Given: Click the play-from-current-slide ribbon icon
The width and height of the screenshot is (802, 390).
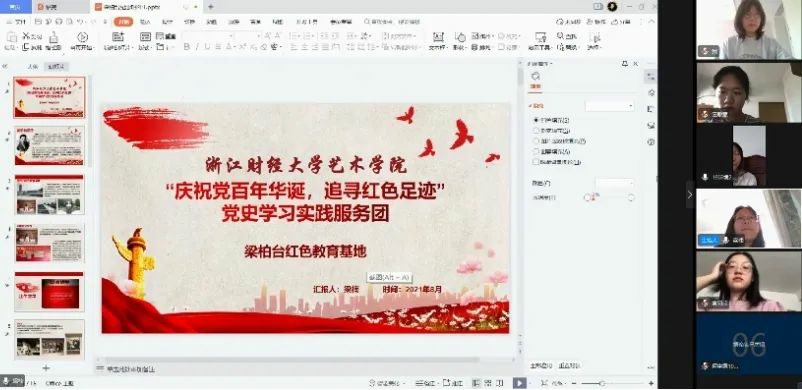Looking at the screenshot, I should point(82,37).
